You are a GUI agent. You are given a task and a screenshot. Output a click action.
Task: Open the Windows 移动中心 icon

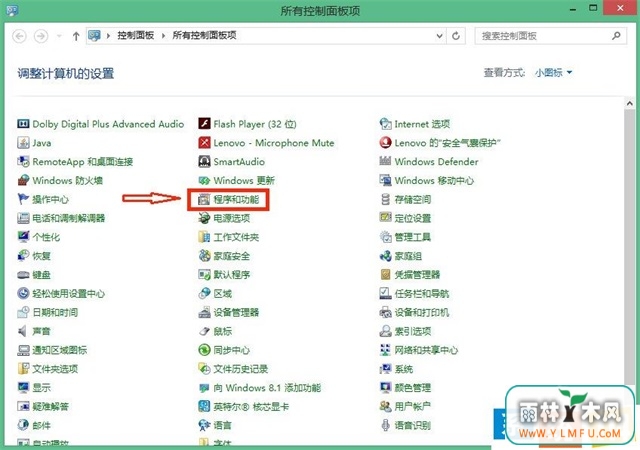(x=385, y=180)
